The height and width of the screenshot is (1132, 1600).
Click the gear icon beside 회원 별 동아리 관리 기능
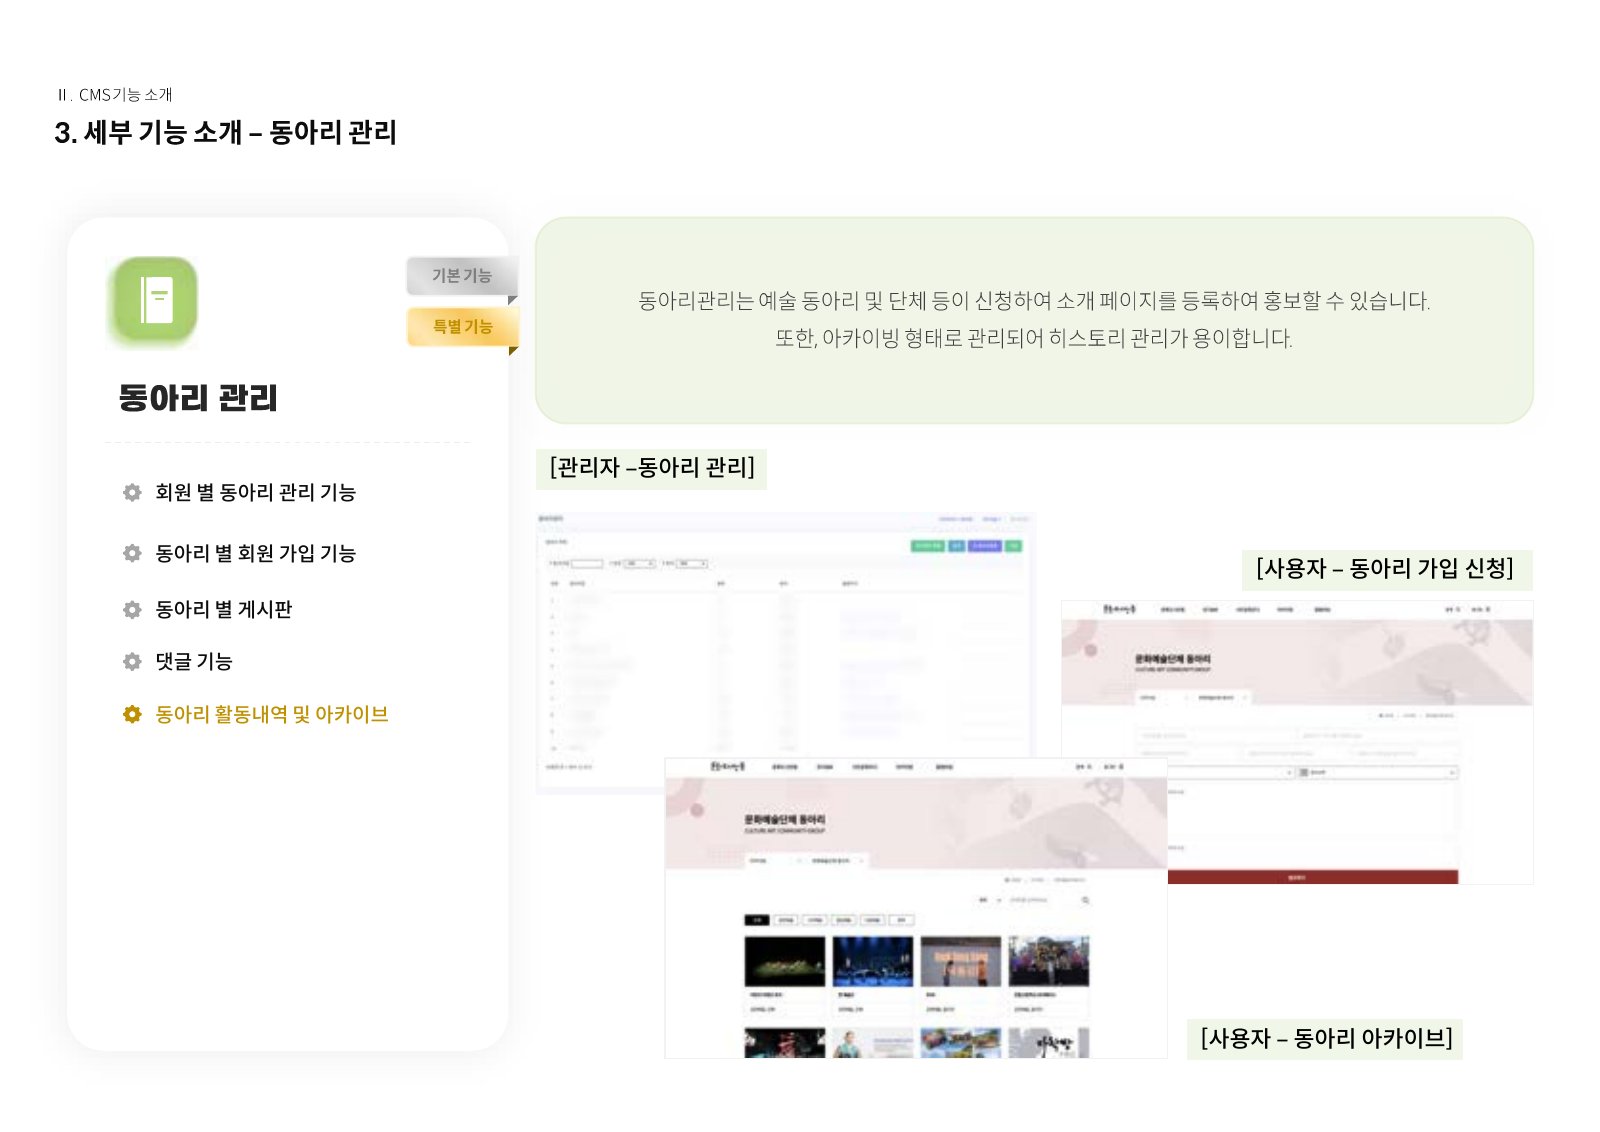coord(132,492)
